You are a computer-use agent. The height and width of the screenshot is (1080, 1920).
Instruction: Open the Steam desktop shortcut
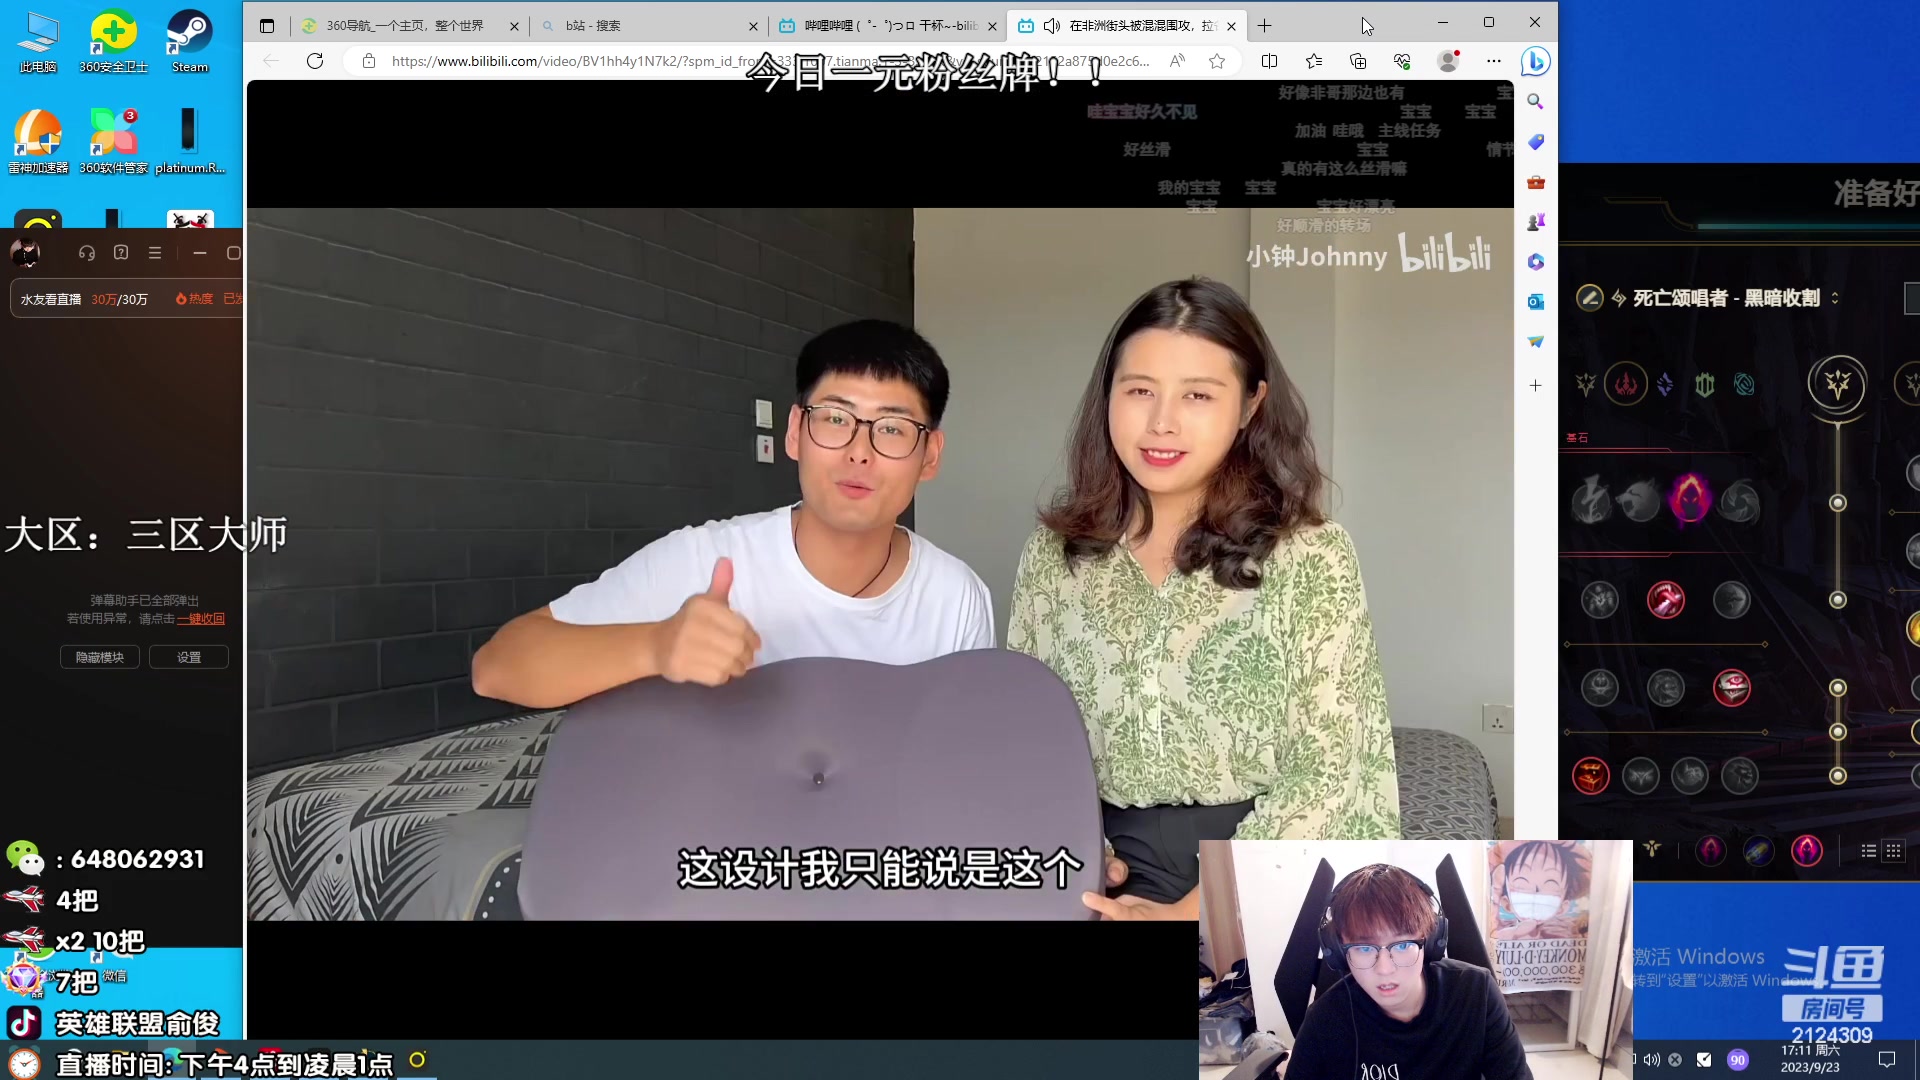click(x=190, y=42)
